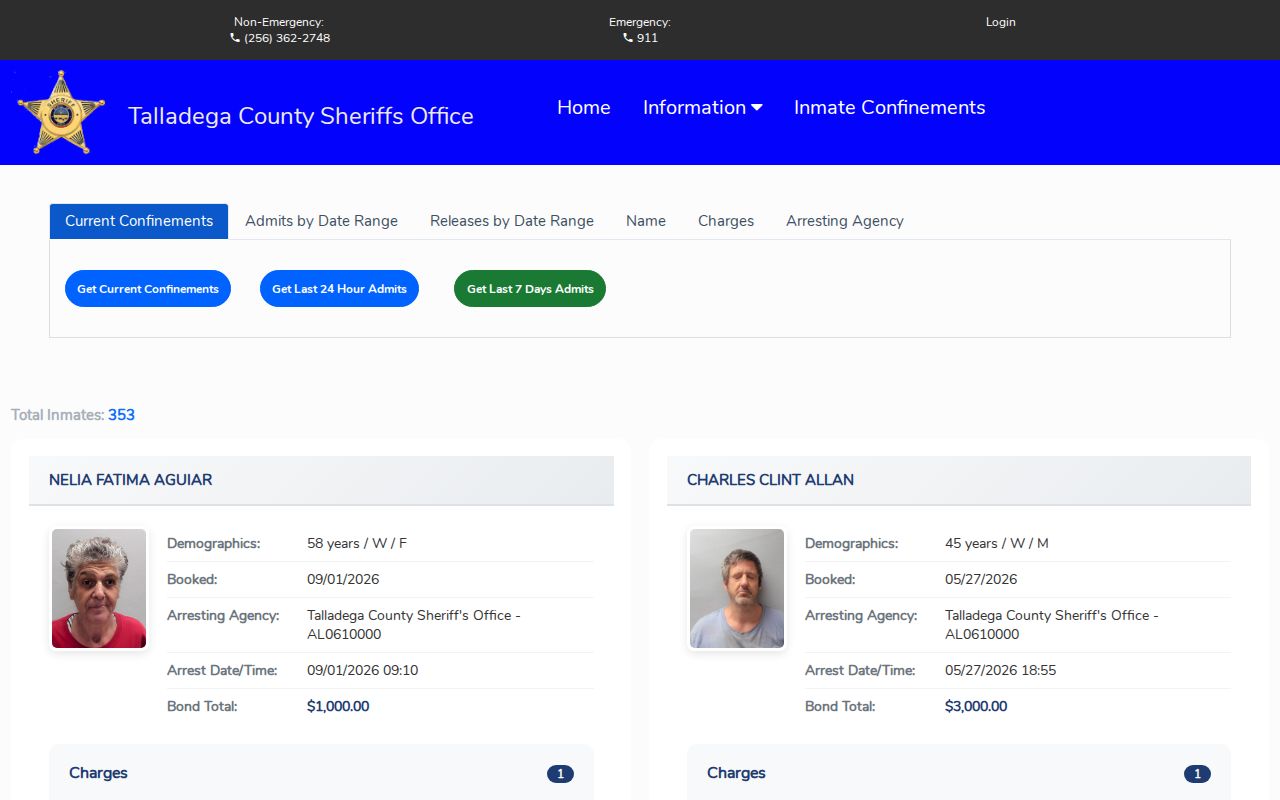Screen dimensions: 1280x800
Task: Select the Current Confinements tab
Action: [x=139, y=221]
